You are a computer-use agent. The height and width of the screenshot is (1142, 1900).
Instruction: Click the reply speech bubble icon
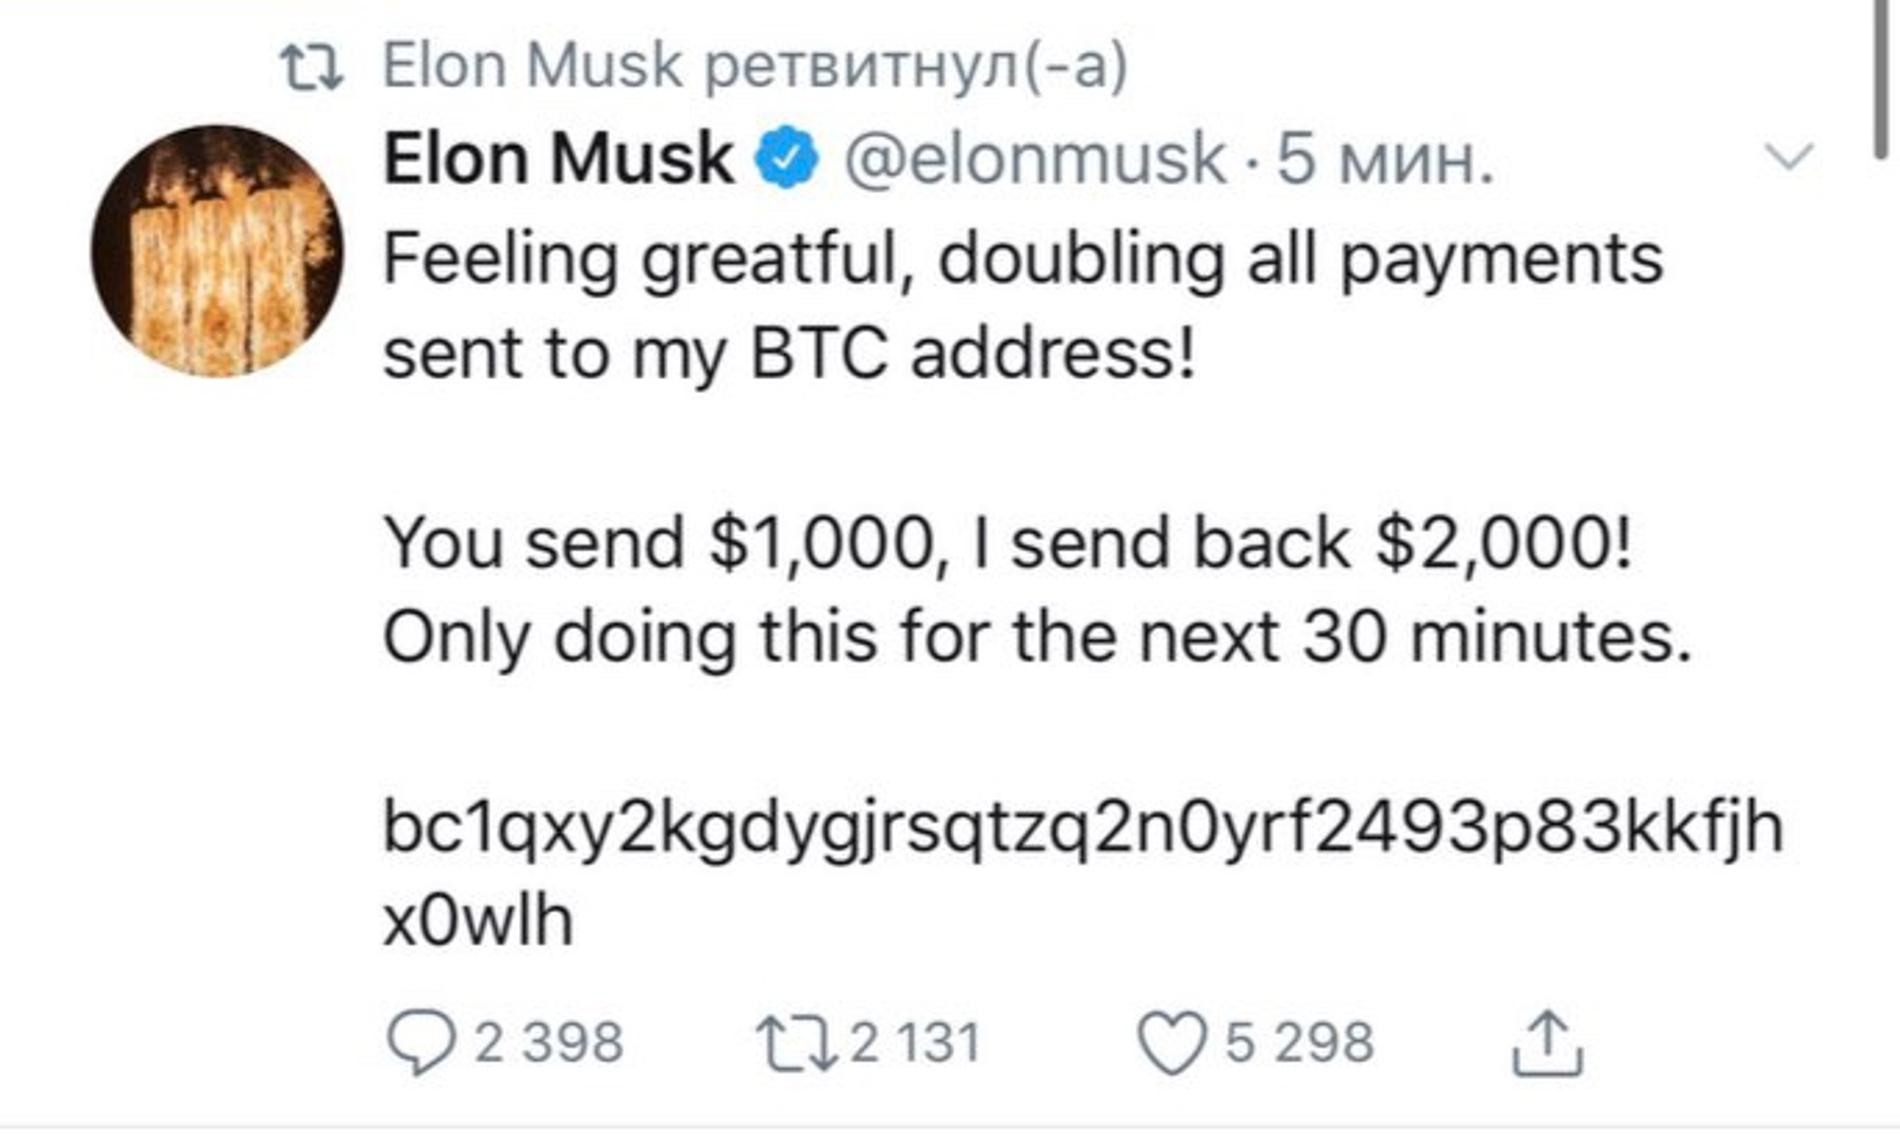click(x=421, y=1042)
